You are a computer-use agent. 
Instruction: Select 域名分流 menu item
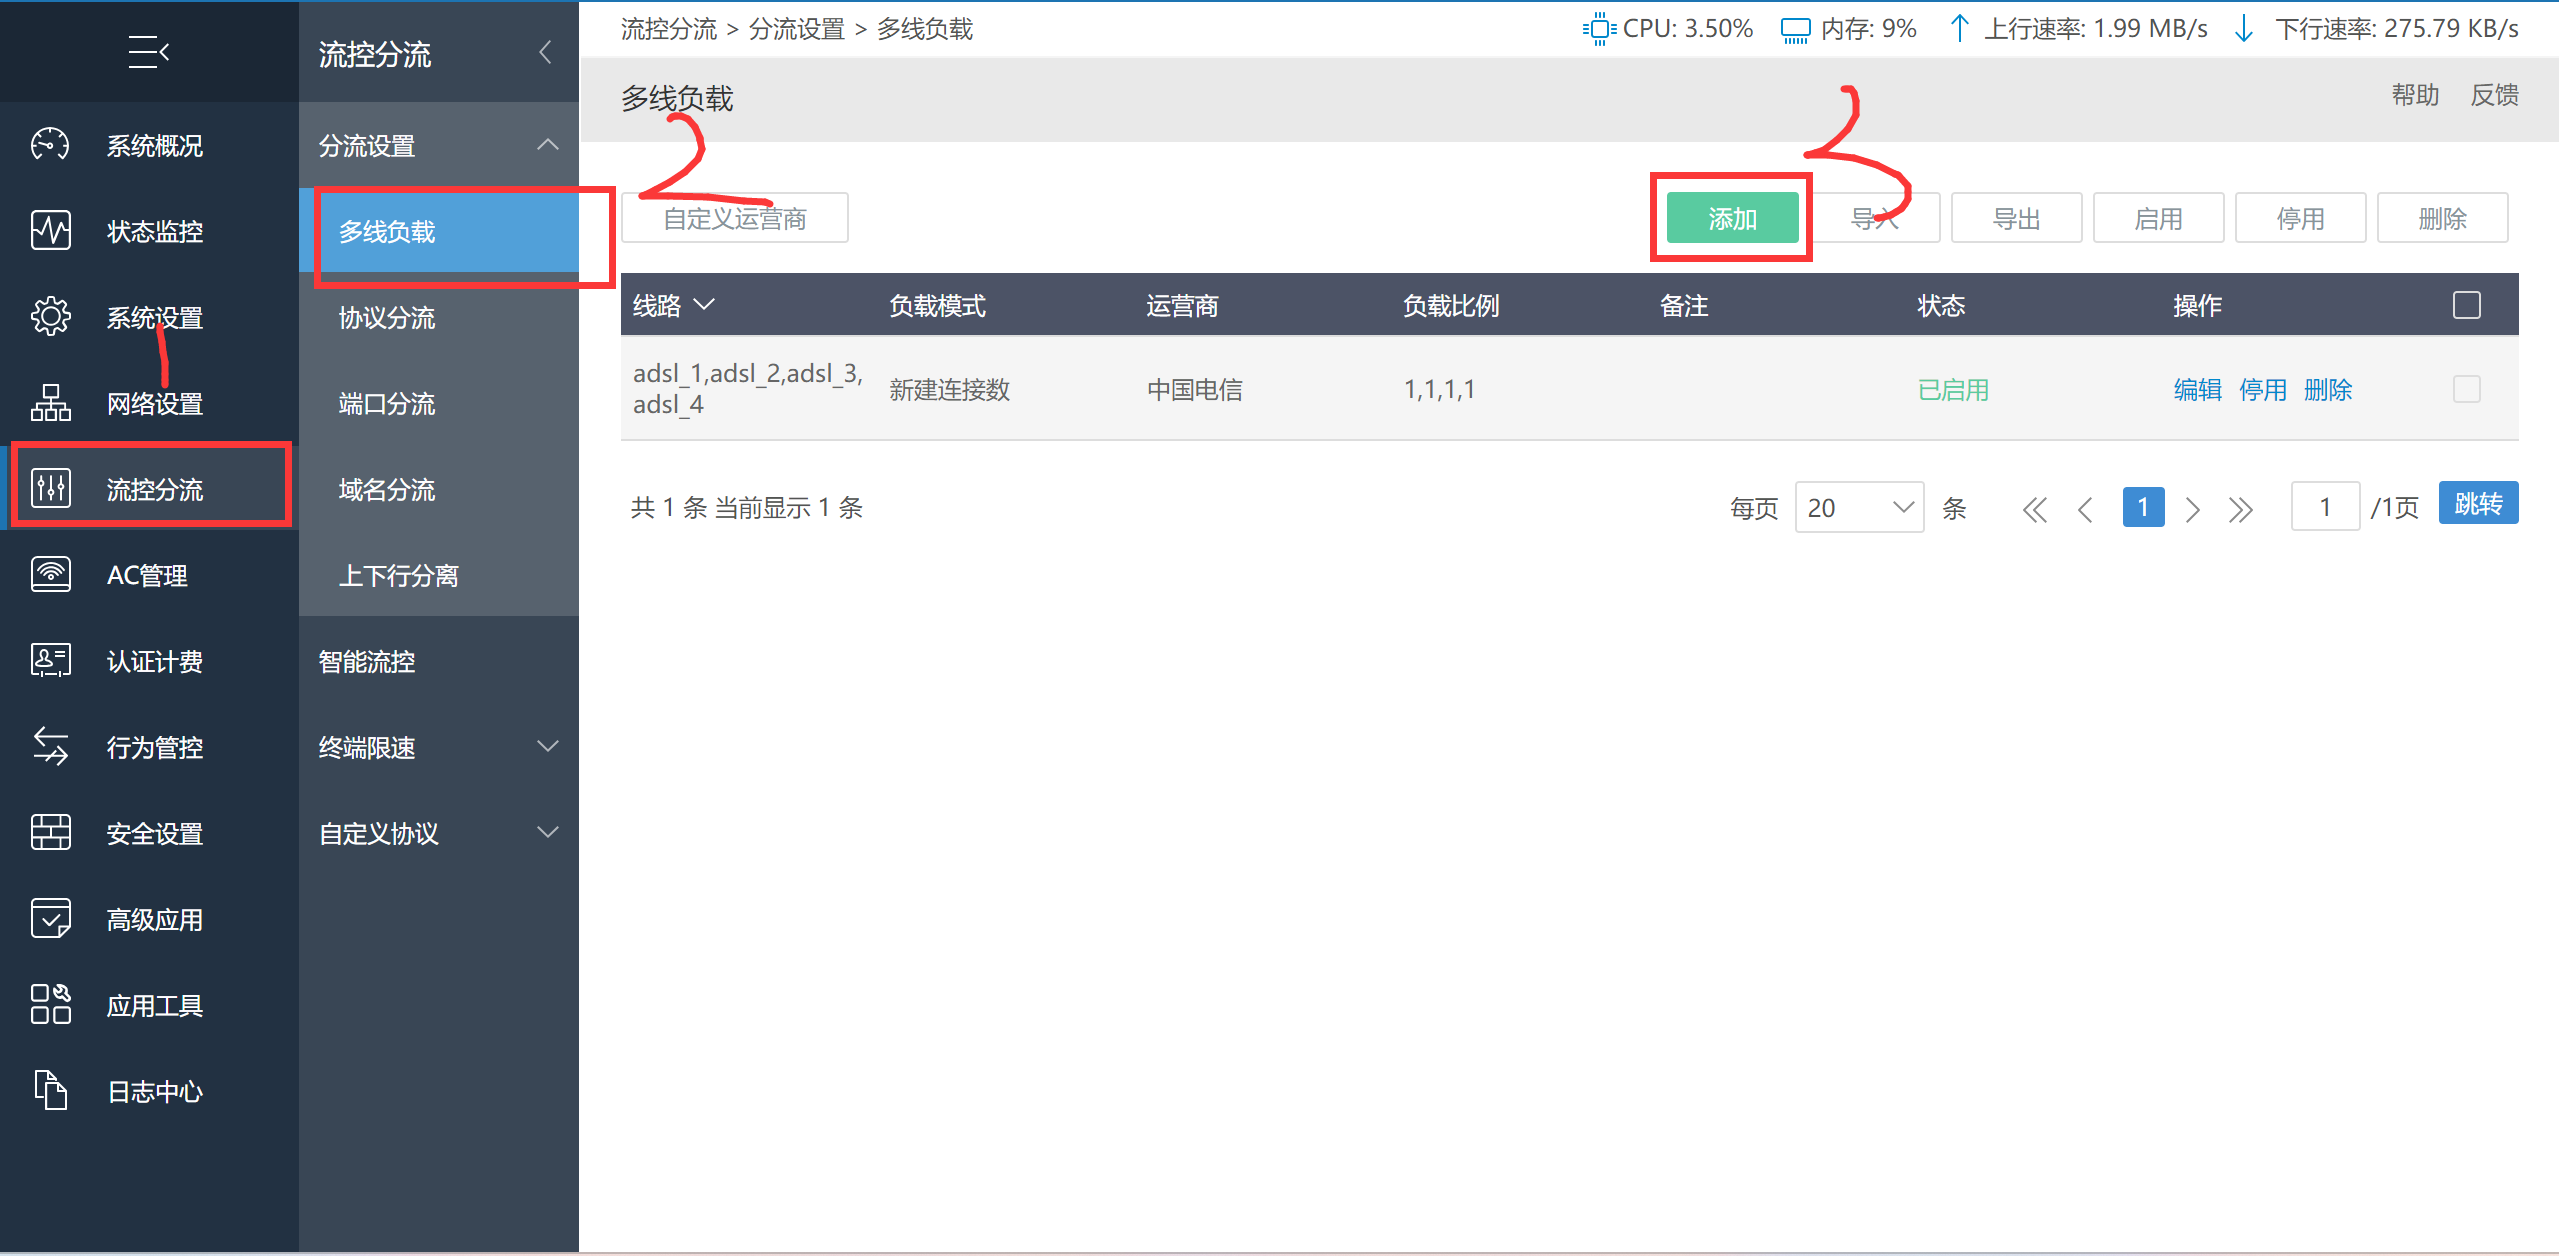[x=387, y=490]
